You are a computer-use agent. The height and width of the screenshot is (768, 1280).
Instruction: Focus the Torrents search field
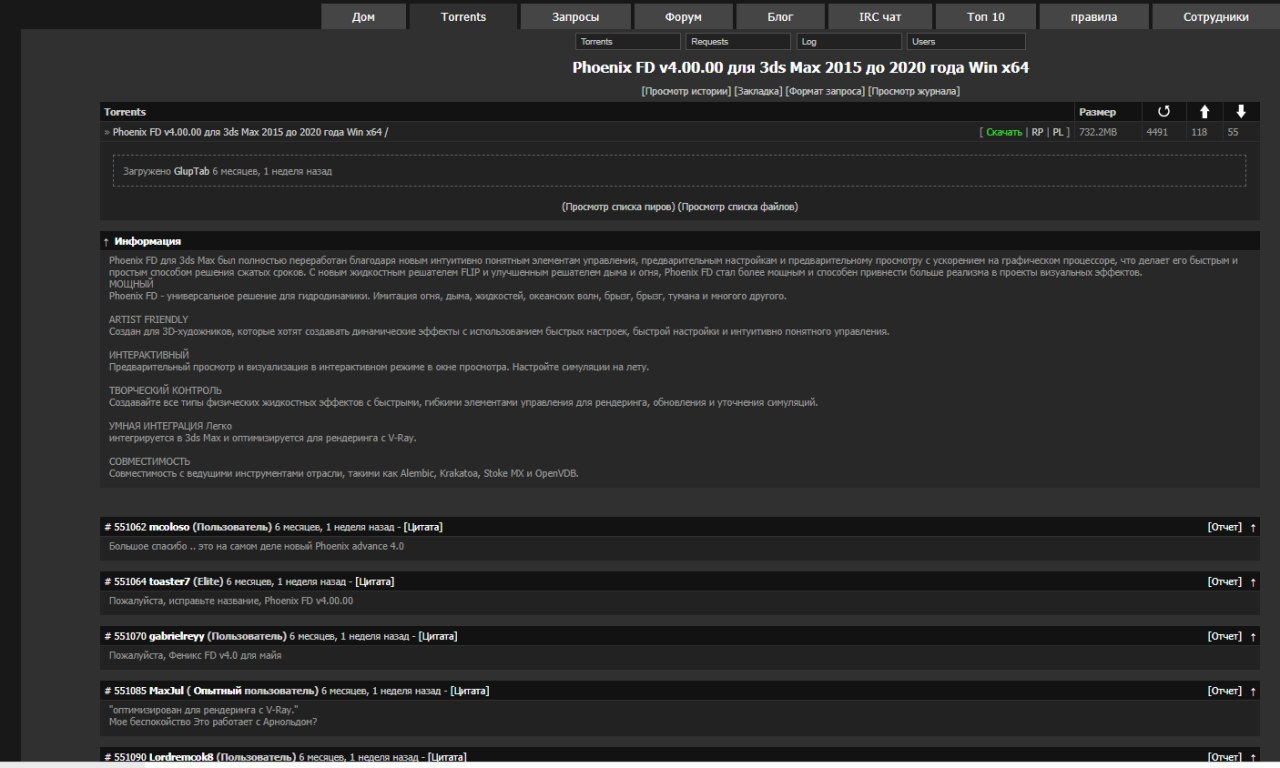[628, 42]
